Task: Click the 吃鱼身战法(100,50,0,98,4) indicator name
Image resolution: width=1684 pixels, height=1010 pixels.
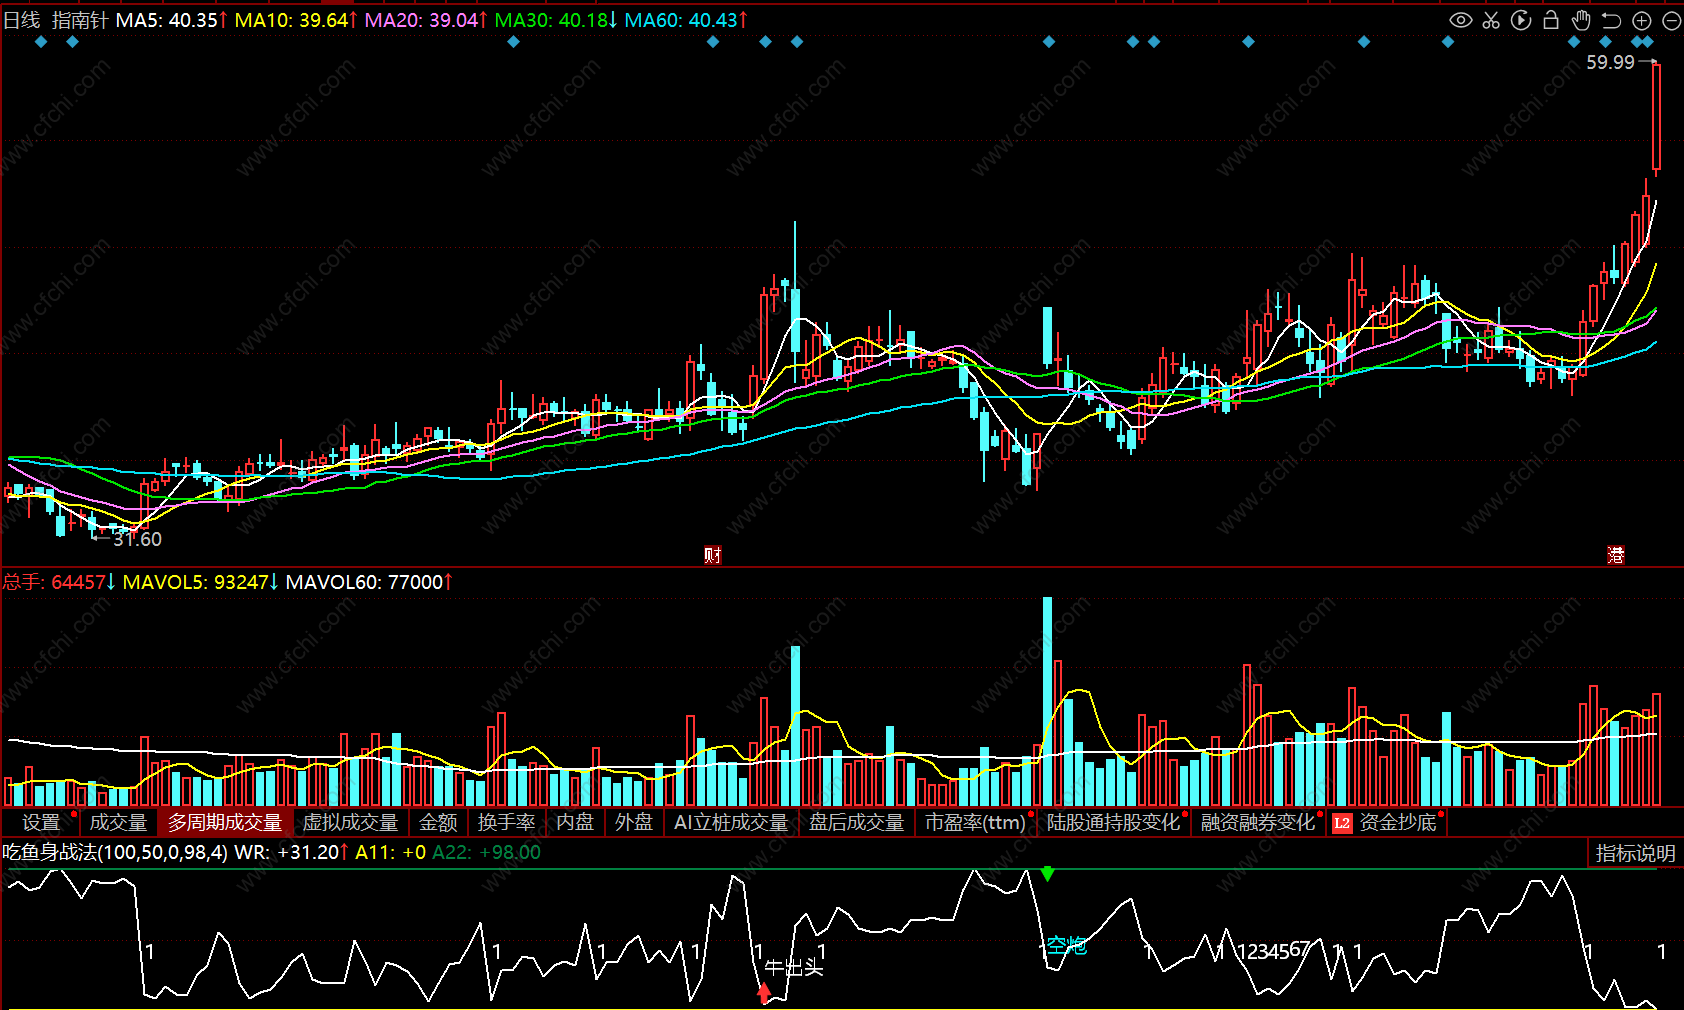Action: 115,852
